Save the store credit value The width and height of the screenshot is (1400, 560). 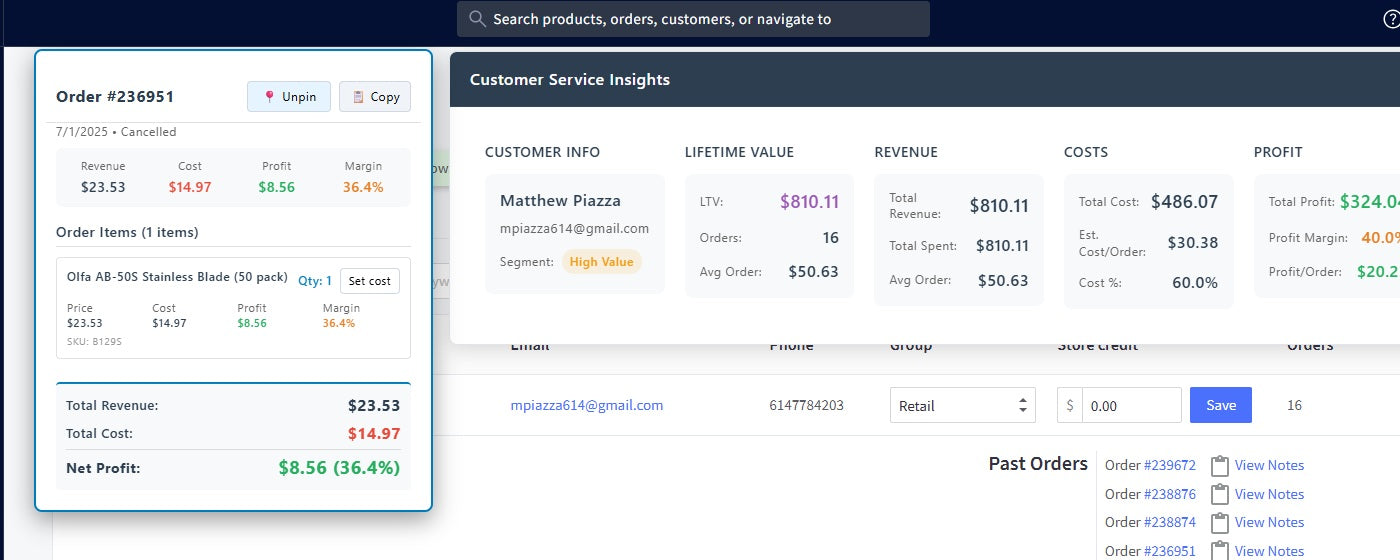[x=1220, y=405]
